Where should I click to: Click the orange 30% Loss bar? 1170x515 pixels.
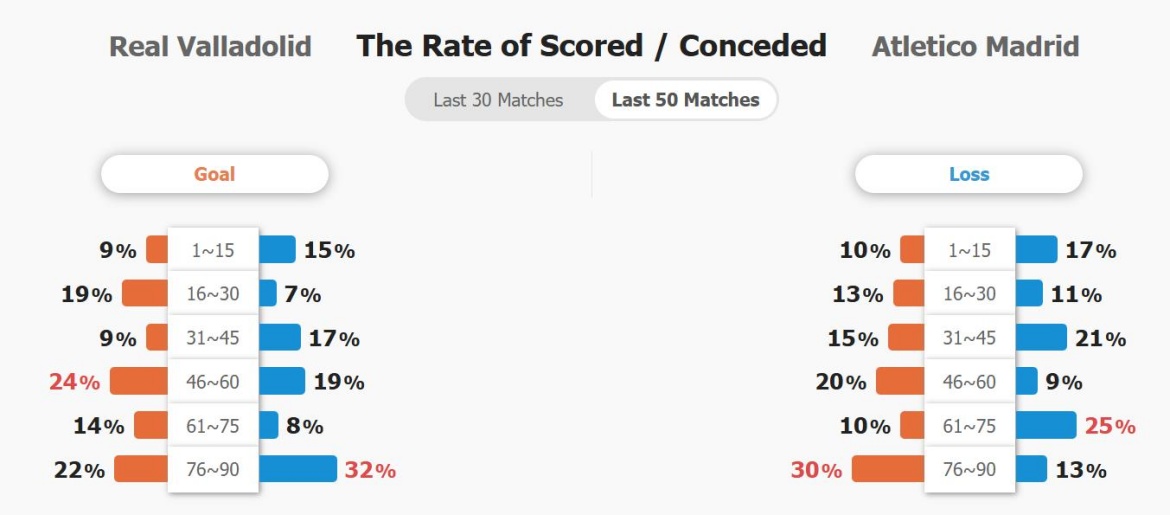point(888,469)
